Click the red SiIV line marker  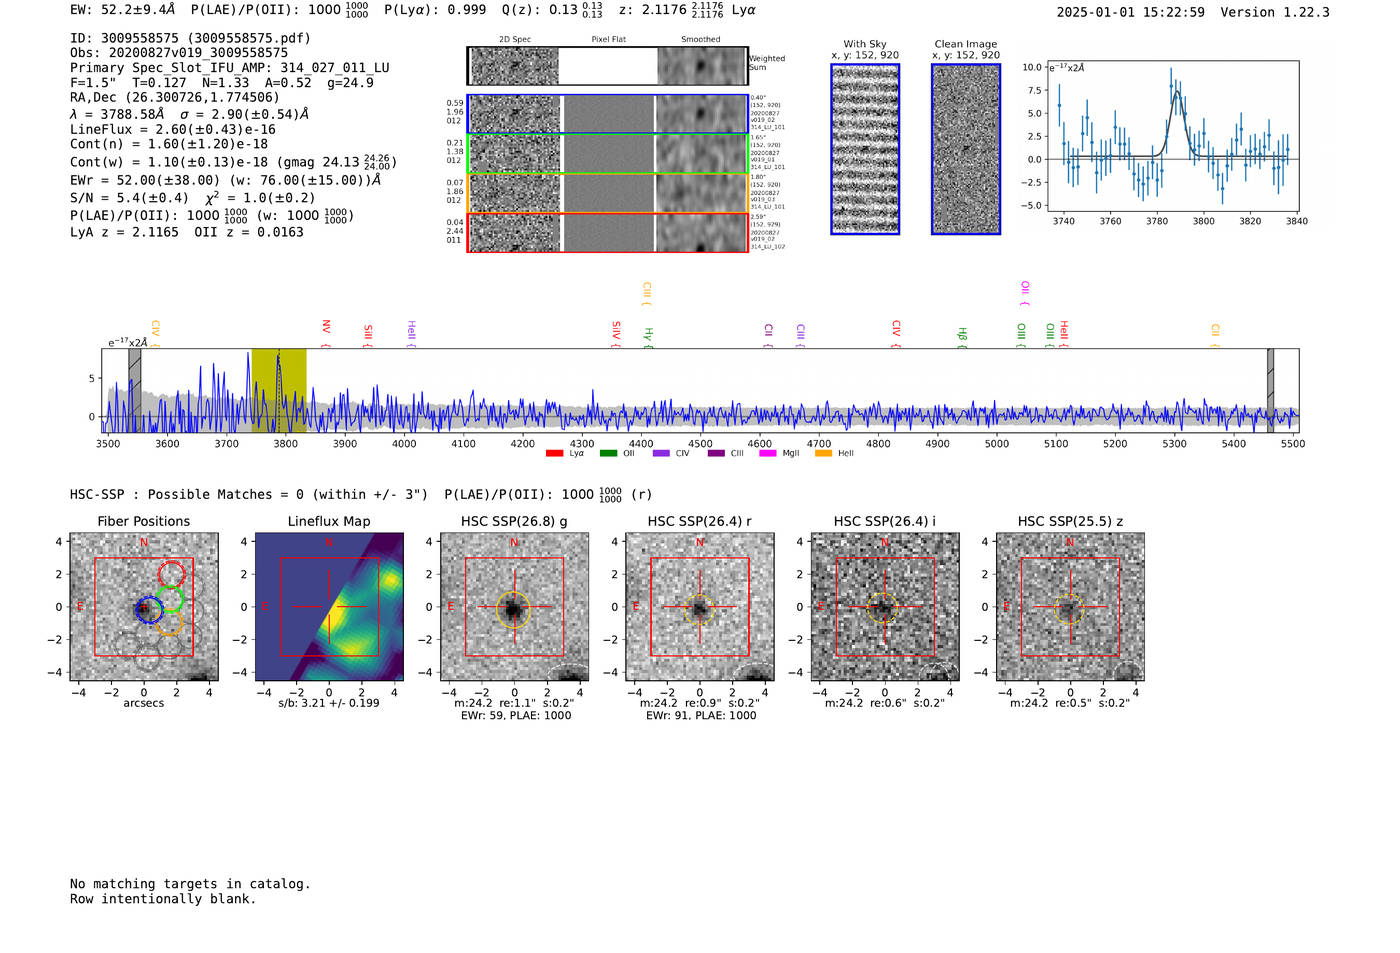pos(616,334)
